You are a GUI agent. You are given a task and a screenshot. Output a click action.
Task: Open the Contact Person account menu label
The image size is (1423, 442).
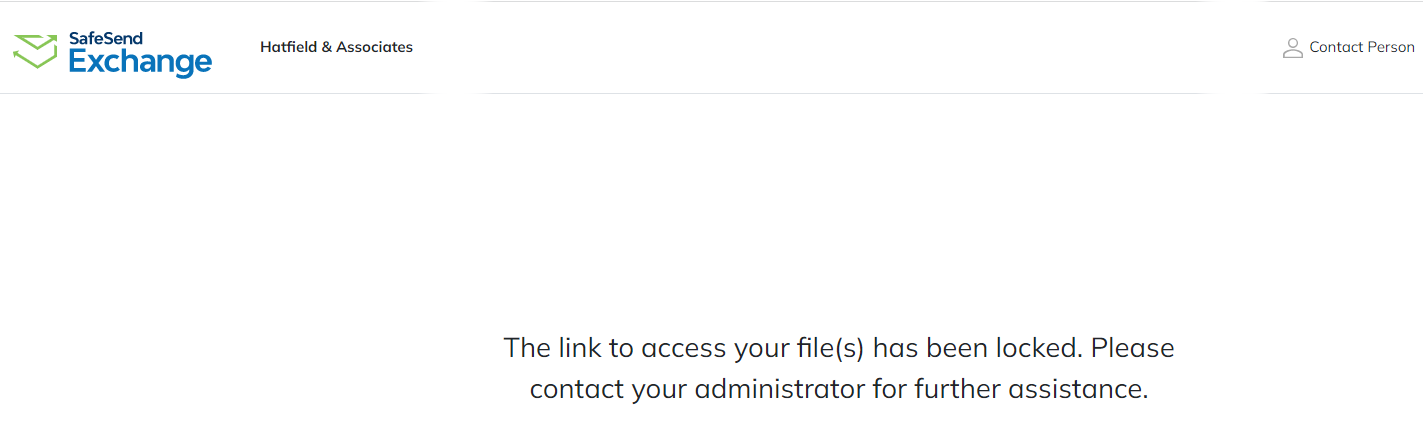tap(1361, 47)
